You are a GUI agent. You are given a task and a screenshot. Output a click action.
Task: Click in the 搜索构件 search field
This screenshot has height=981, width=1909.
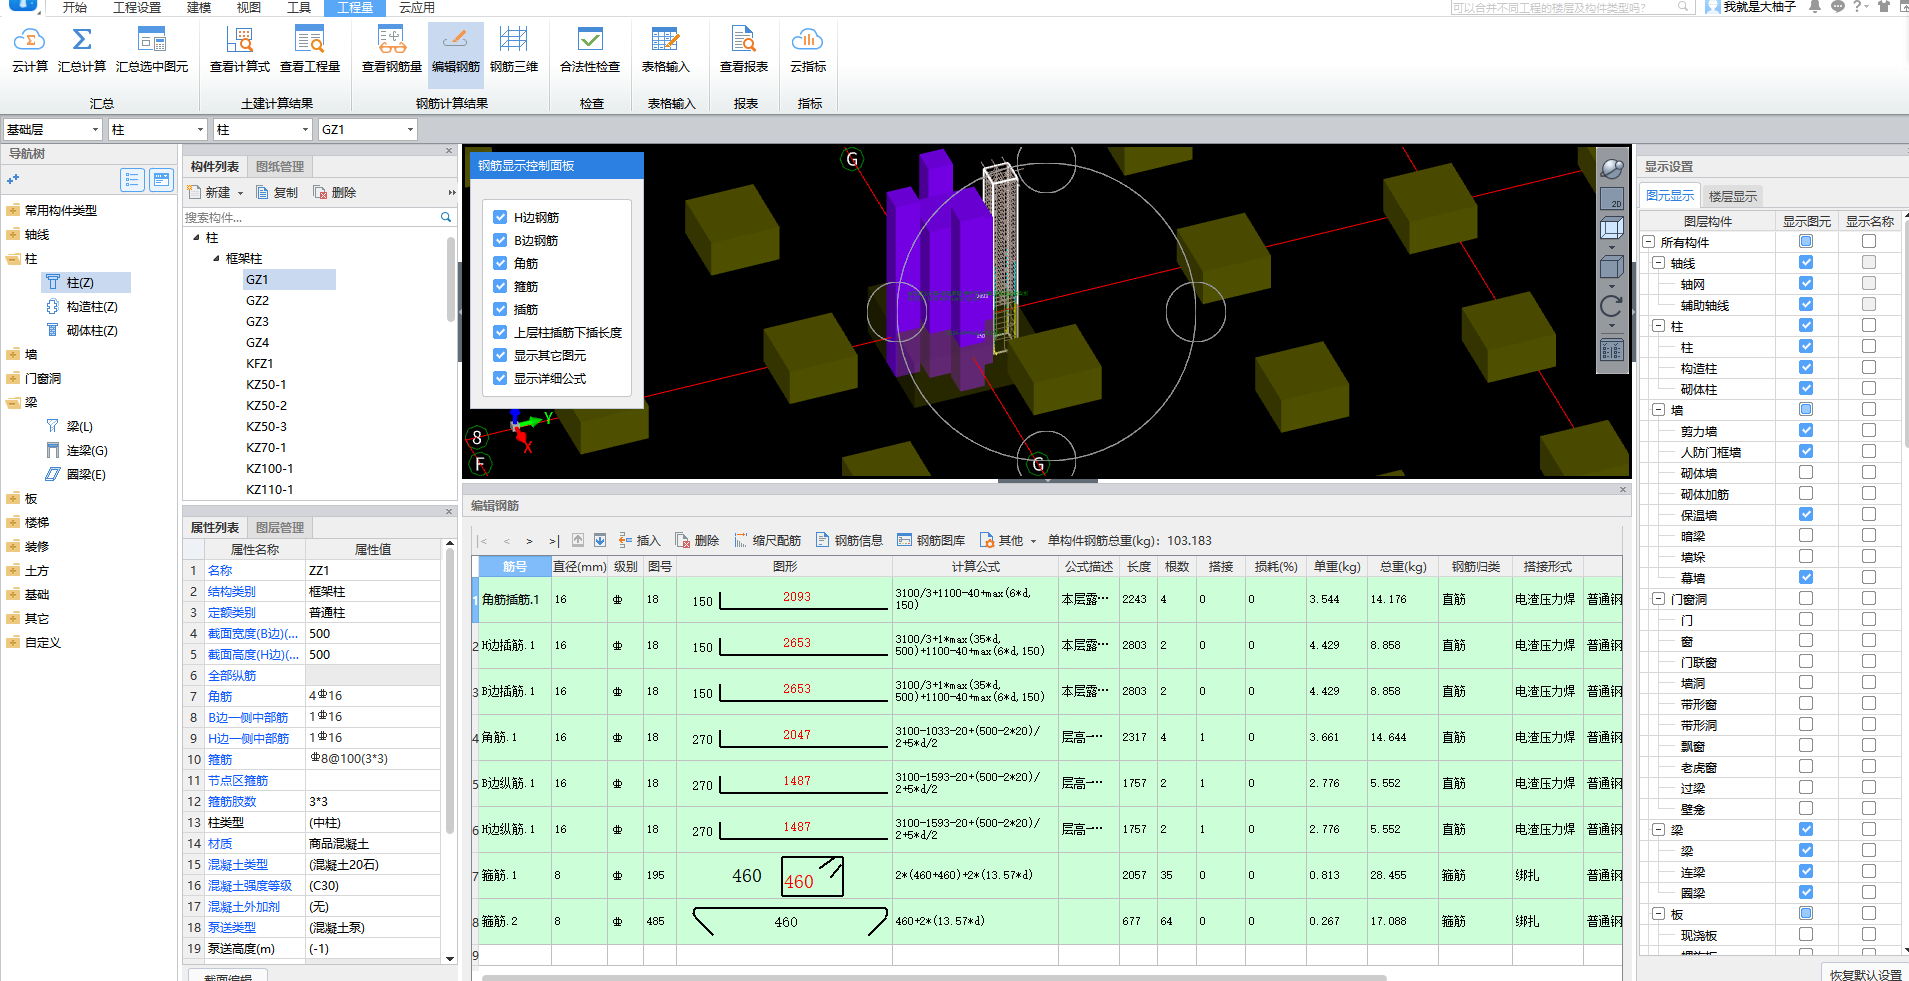coord(310,217)
